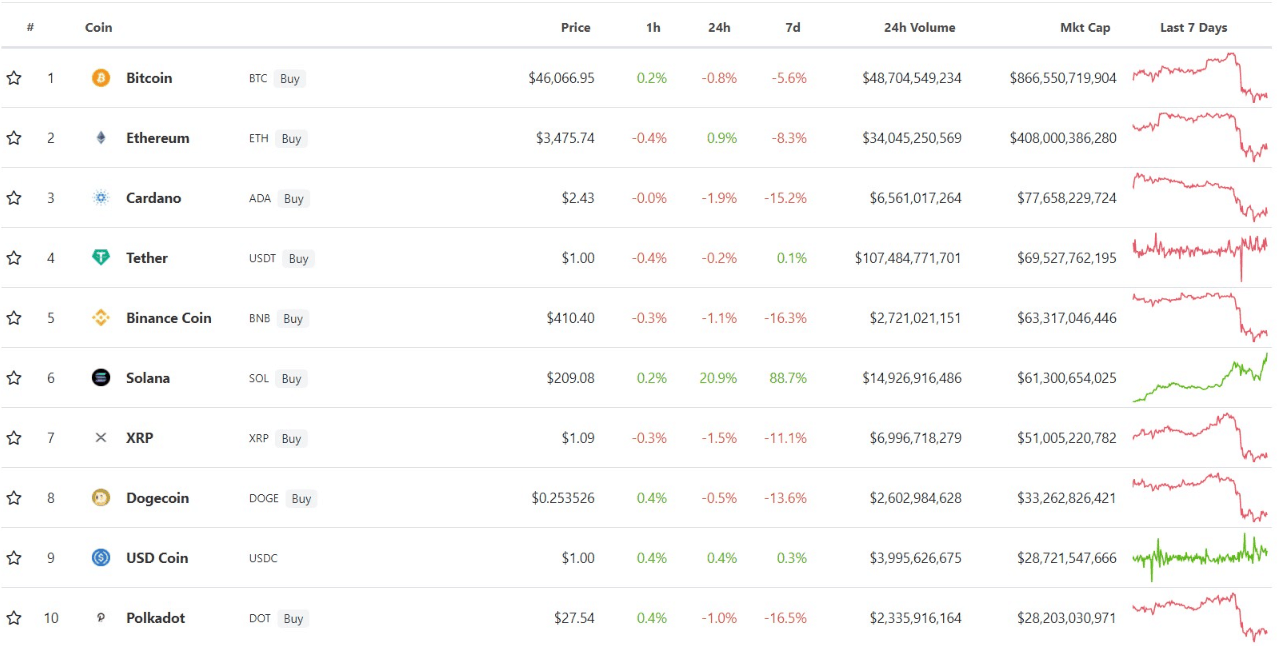Add Solana to watchlist via star
This screenshot has height=647, width=1282.
point(14,378)
